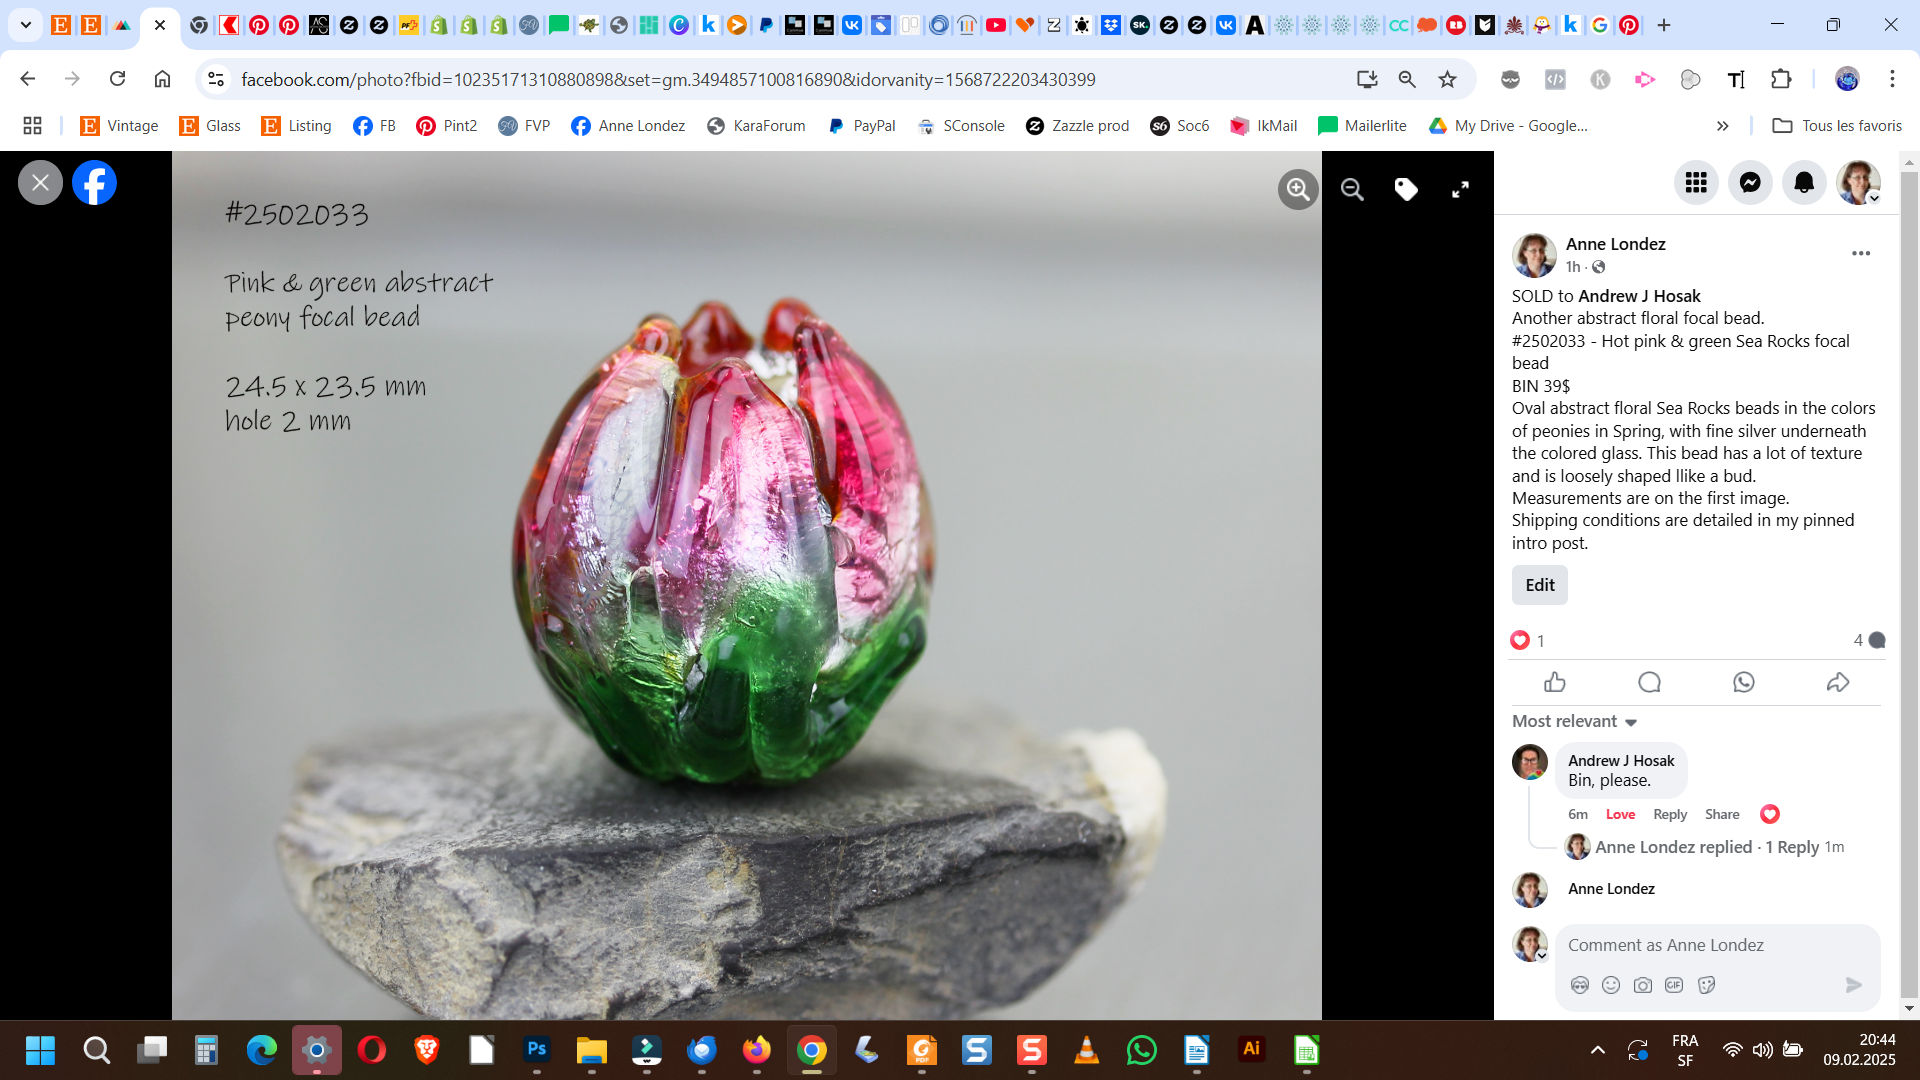Expand the Most relevant comment sorting

point(1574,721)
